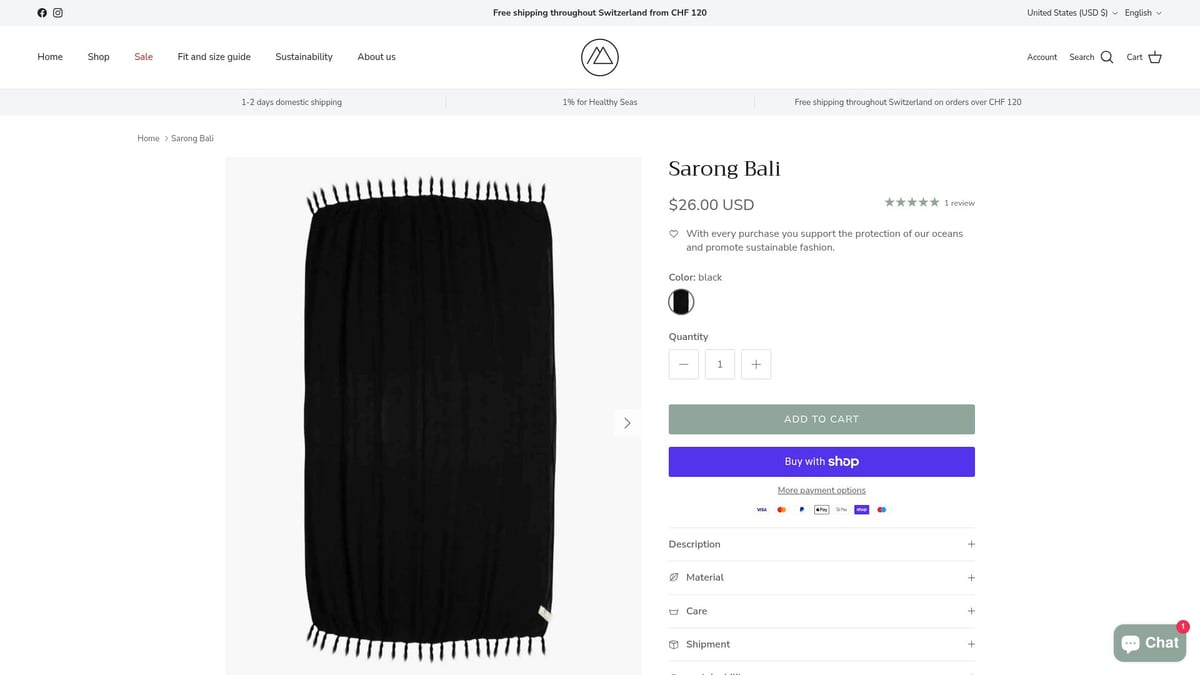Open the English language selector
1200x675 pixels.
tap(1140, 13)
